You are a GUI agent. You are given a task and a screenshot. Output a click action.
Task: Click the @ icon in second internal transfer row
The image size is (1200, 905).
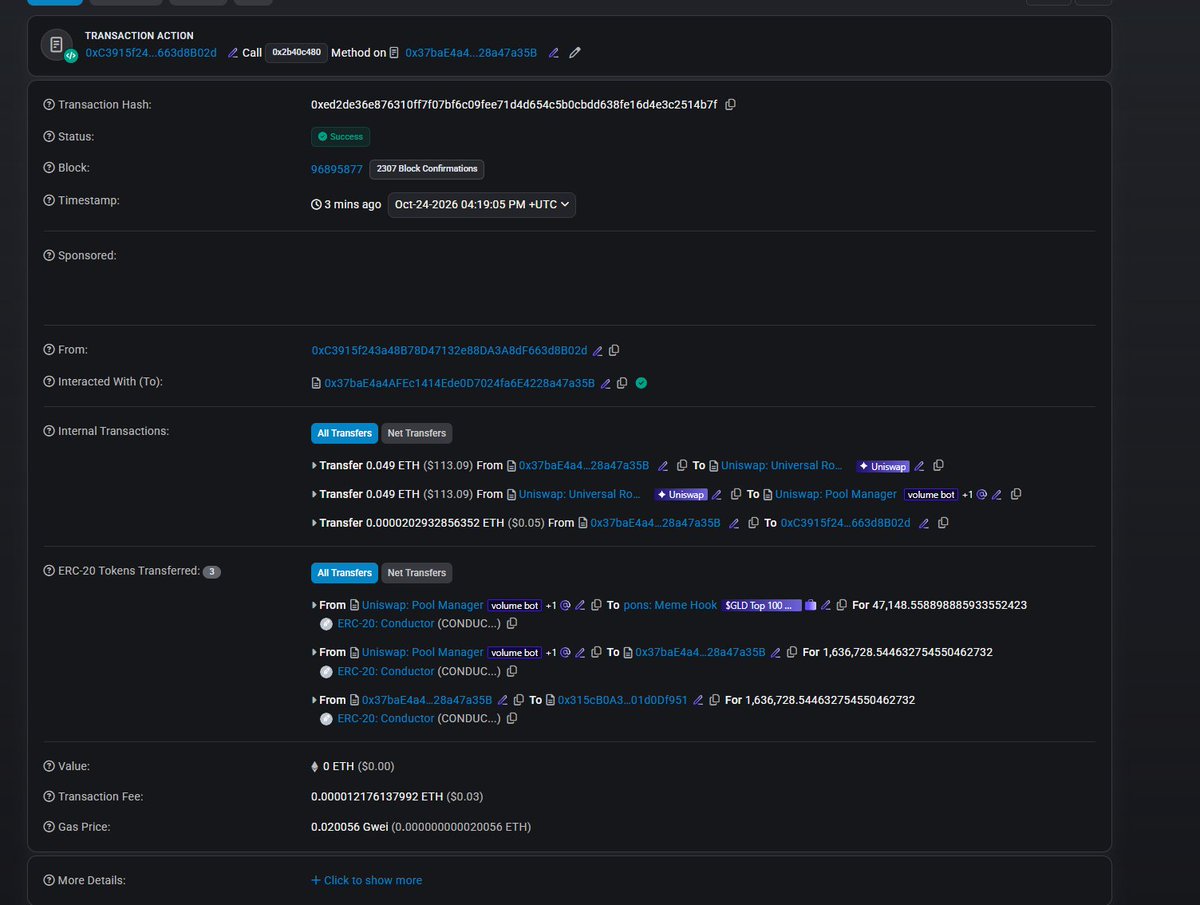pyautogui.click(x=982, y=495)
